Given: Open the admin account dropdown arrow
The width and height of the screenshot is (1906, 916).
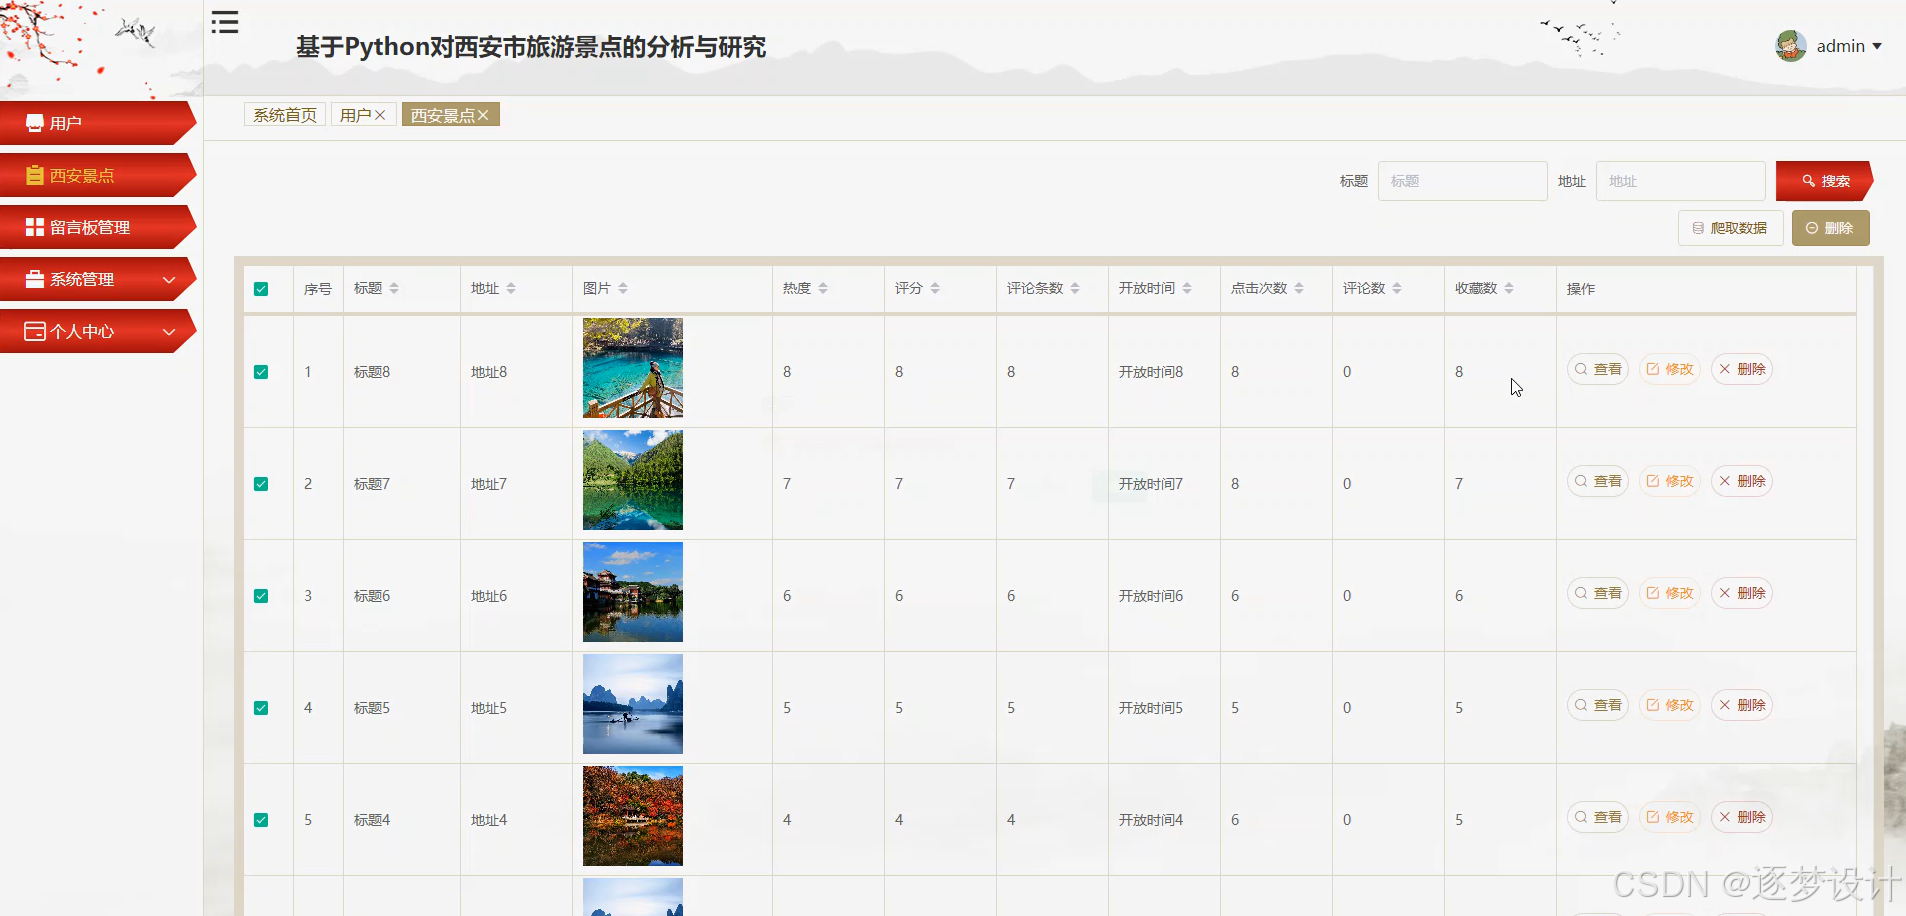Looking at the screenshot, I should [x=1877, y=46].
